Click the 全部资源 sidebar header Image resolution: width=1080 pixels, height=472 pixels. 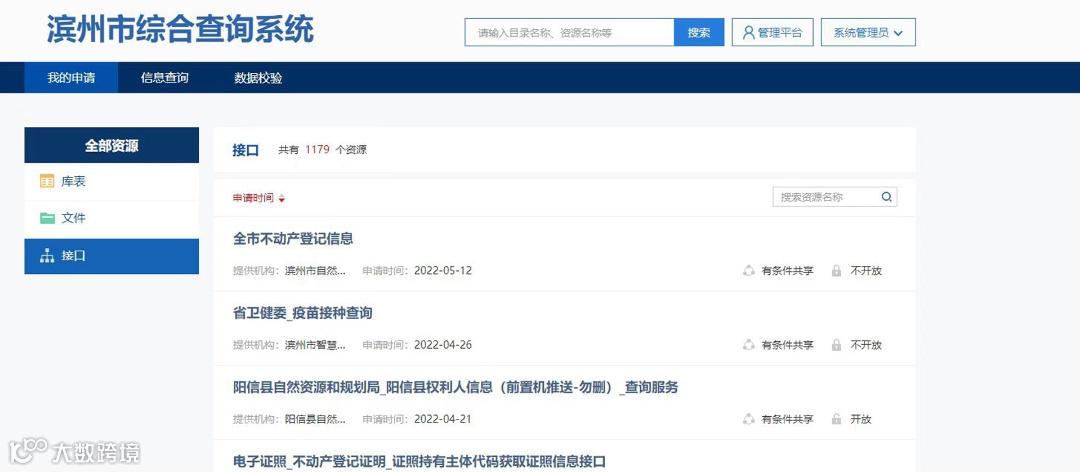coord(112,145)
